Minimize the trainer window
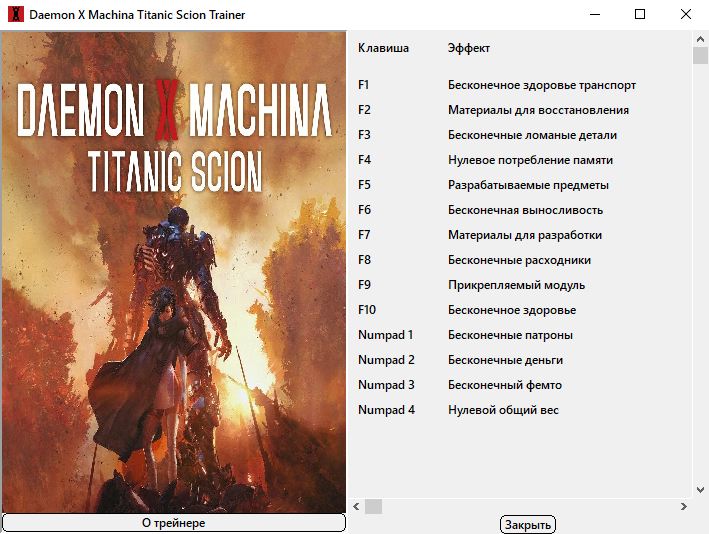This screenshot has height=534, width=709. pyautogui.click(x=595, y=14)
